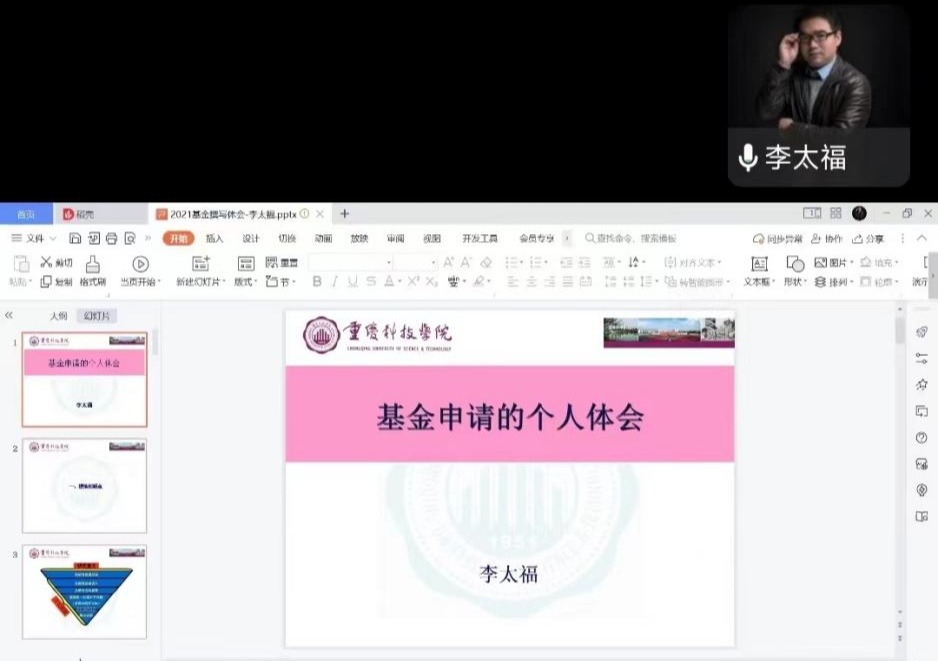The image size is (938, 661).
Task: Open the help question-mark icon in right sidebar
Action: point(921,438)
